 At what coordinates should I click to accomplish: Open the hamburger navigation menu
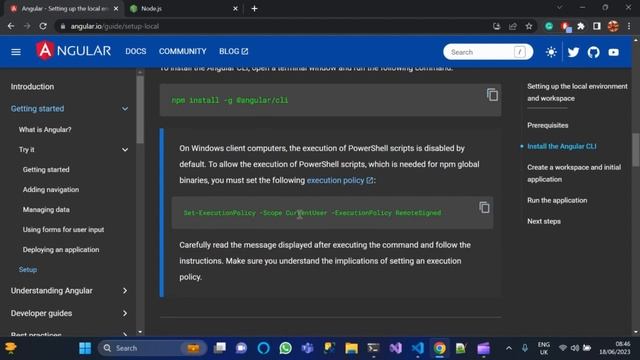[x=16, y=52]
